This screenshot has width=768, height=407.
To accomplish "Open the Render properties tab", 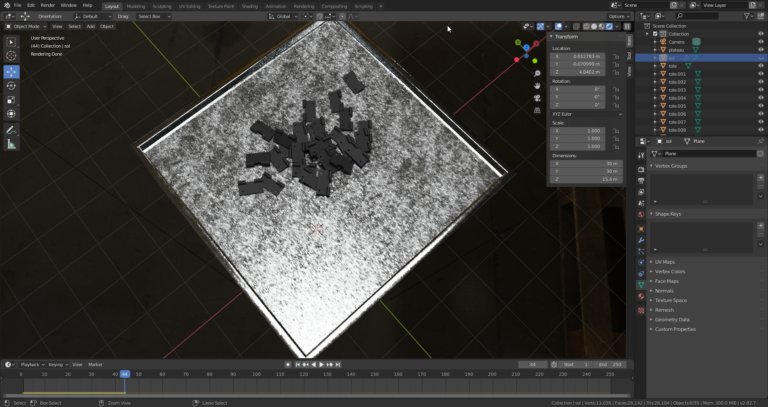I will tap(641, 169).
